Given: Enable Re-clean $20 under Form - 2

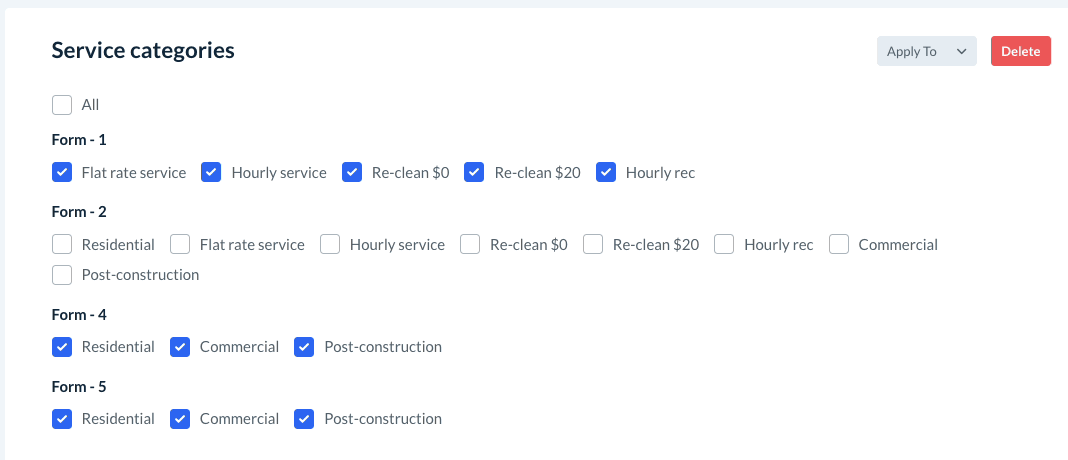Looking at the screenshot, I should point(593,244).
